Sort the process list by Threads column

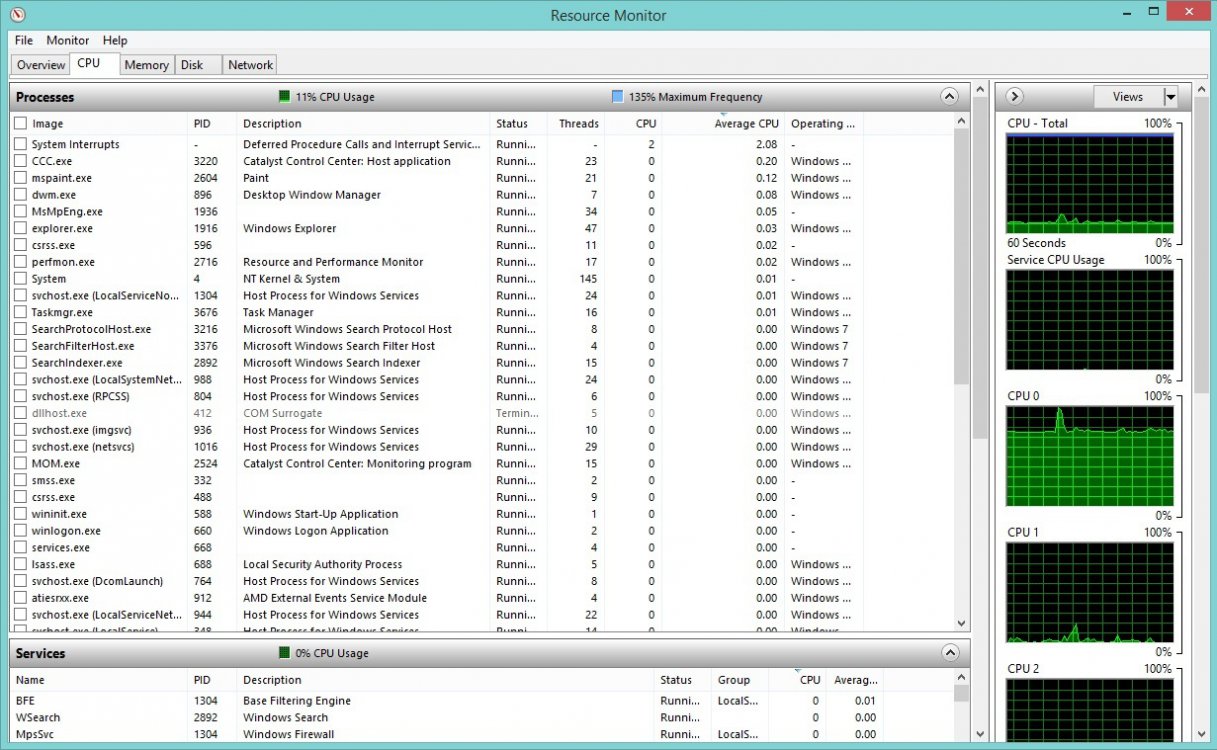coord(579,124)
